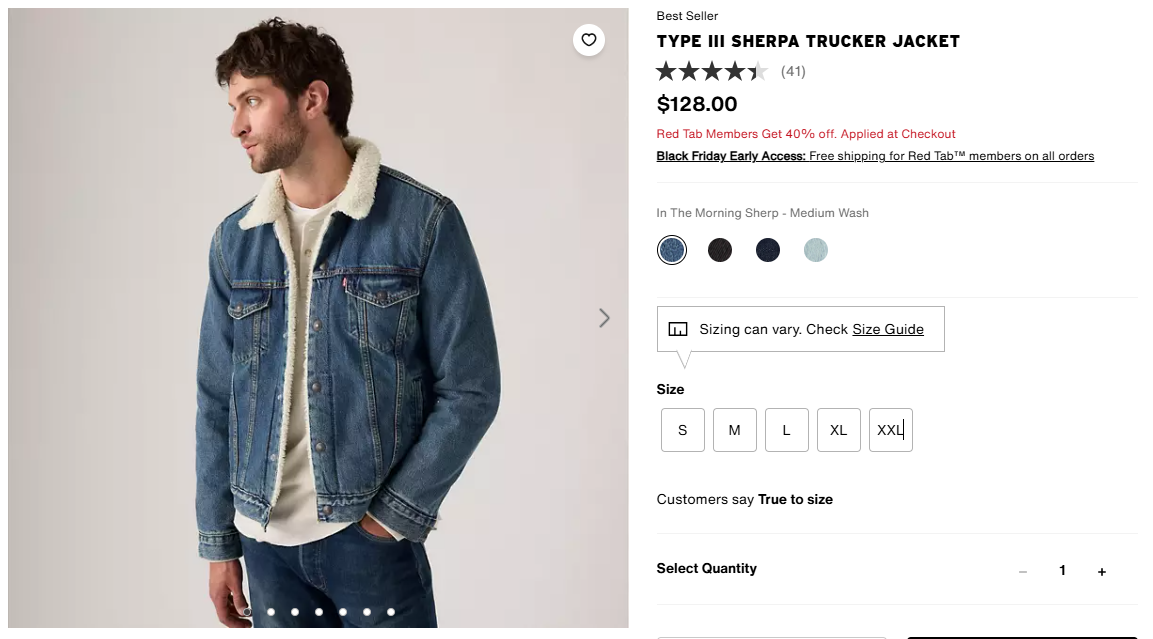Select size S
The height and width of the screenshot is (639, 1153).
pos(683,430)
